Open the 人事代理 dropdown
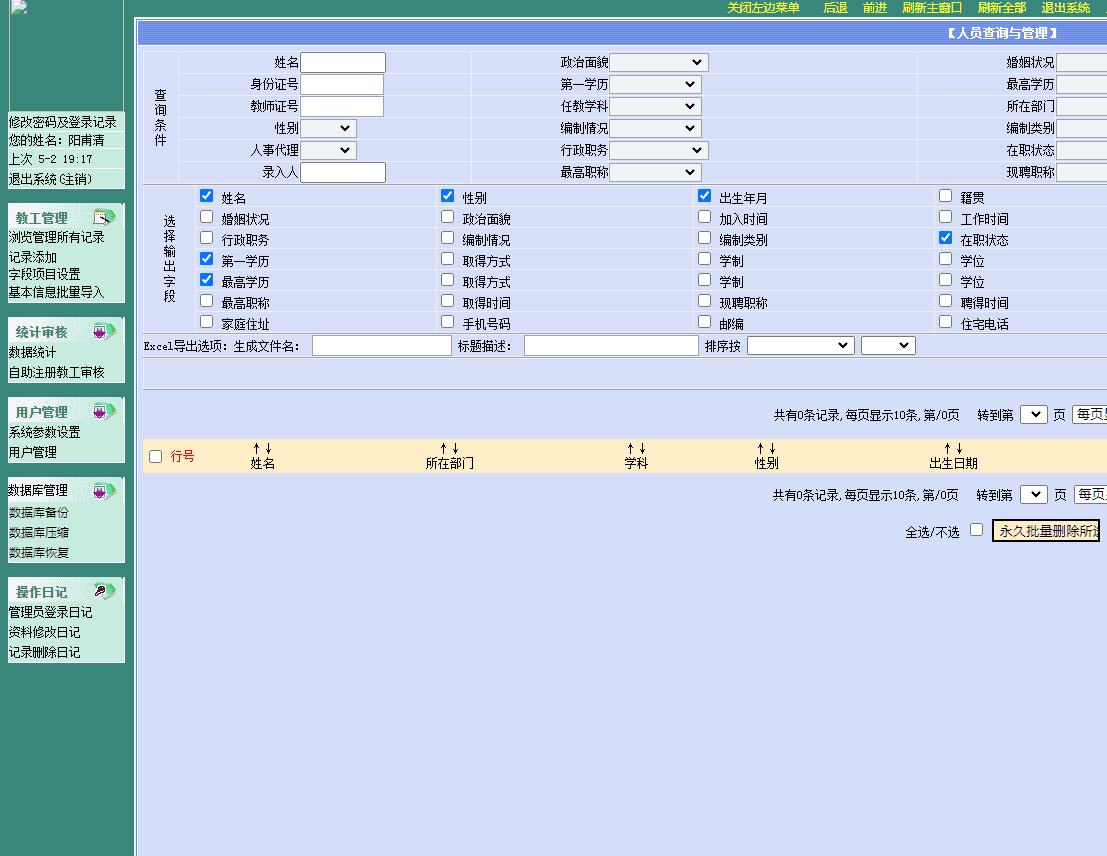The height and width of the screenshot is (856, 1107). point(328,150)
